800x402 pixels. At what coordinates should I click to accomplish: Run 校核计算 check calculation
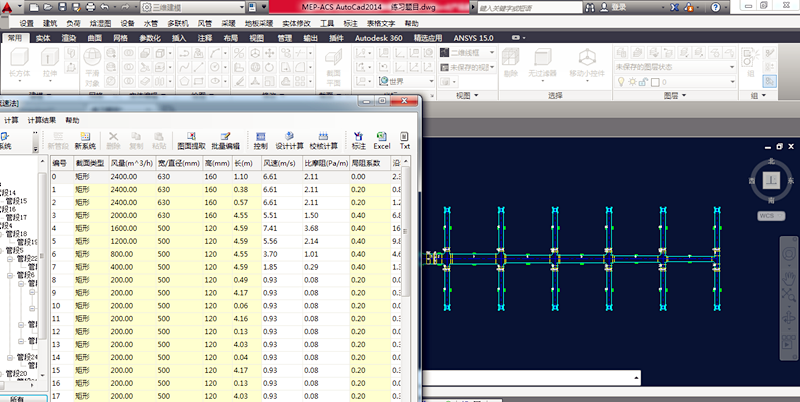point(323,140)
